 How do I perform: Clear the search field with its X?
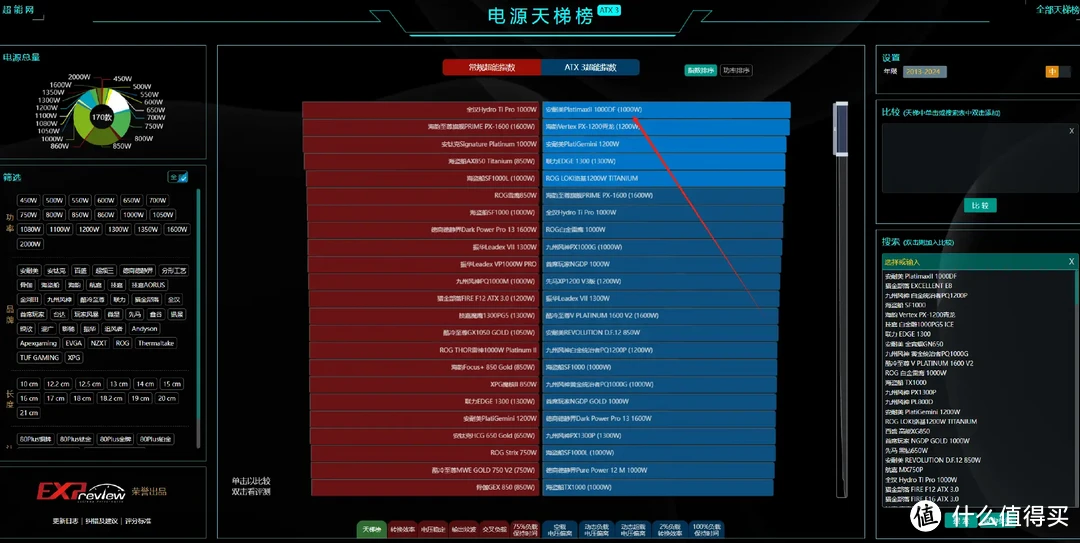tap(1071, 262)
